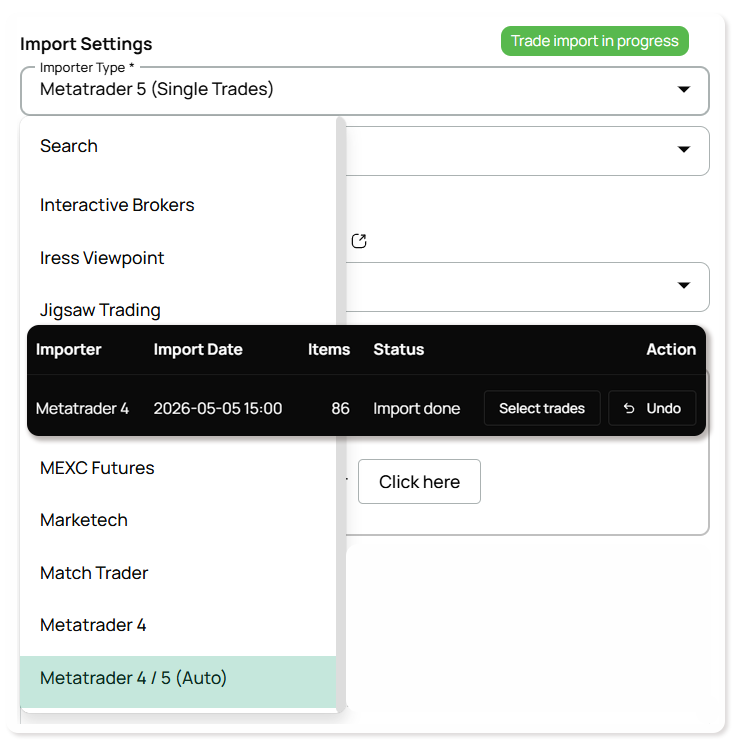This screenshot has width=737, height=742.
Task: Click the Trade import in progress badge
Action: click(595, 41)
